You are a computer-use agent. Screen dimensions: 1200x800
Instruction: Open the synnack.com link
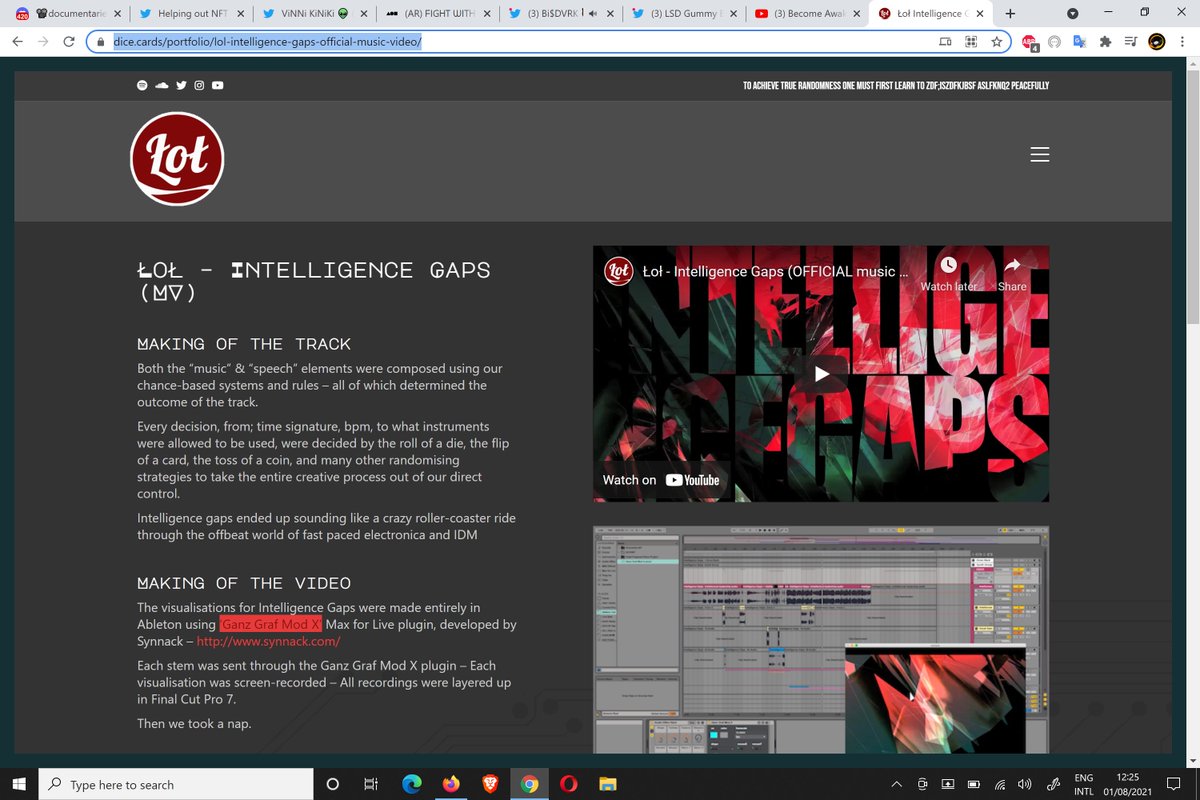coord(268,642)
